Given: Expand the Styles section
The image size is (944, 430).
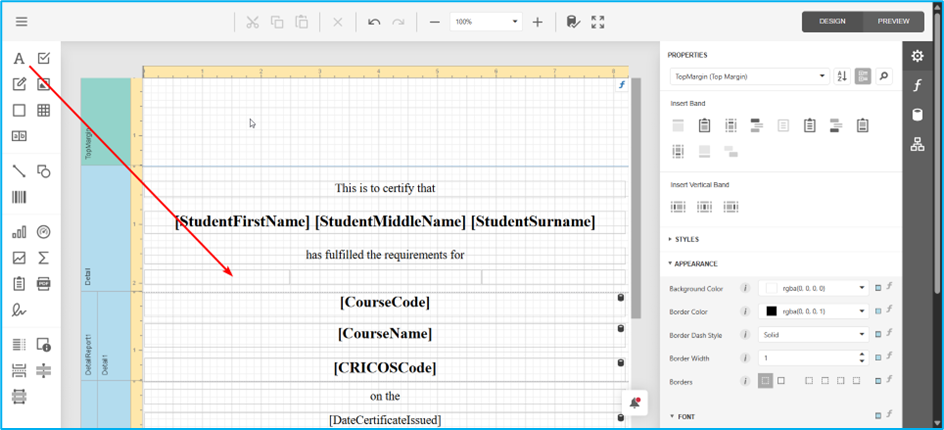Looking at the screenshot, I should 686,239.
